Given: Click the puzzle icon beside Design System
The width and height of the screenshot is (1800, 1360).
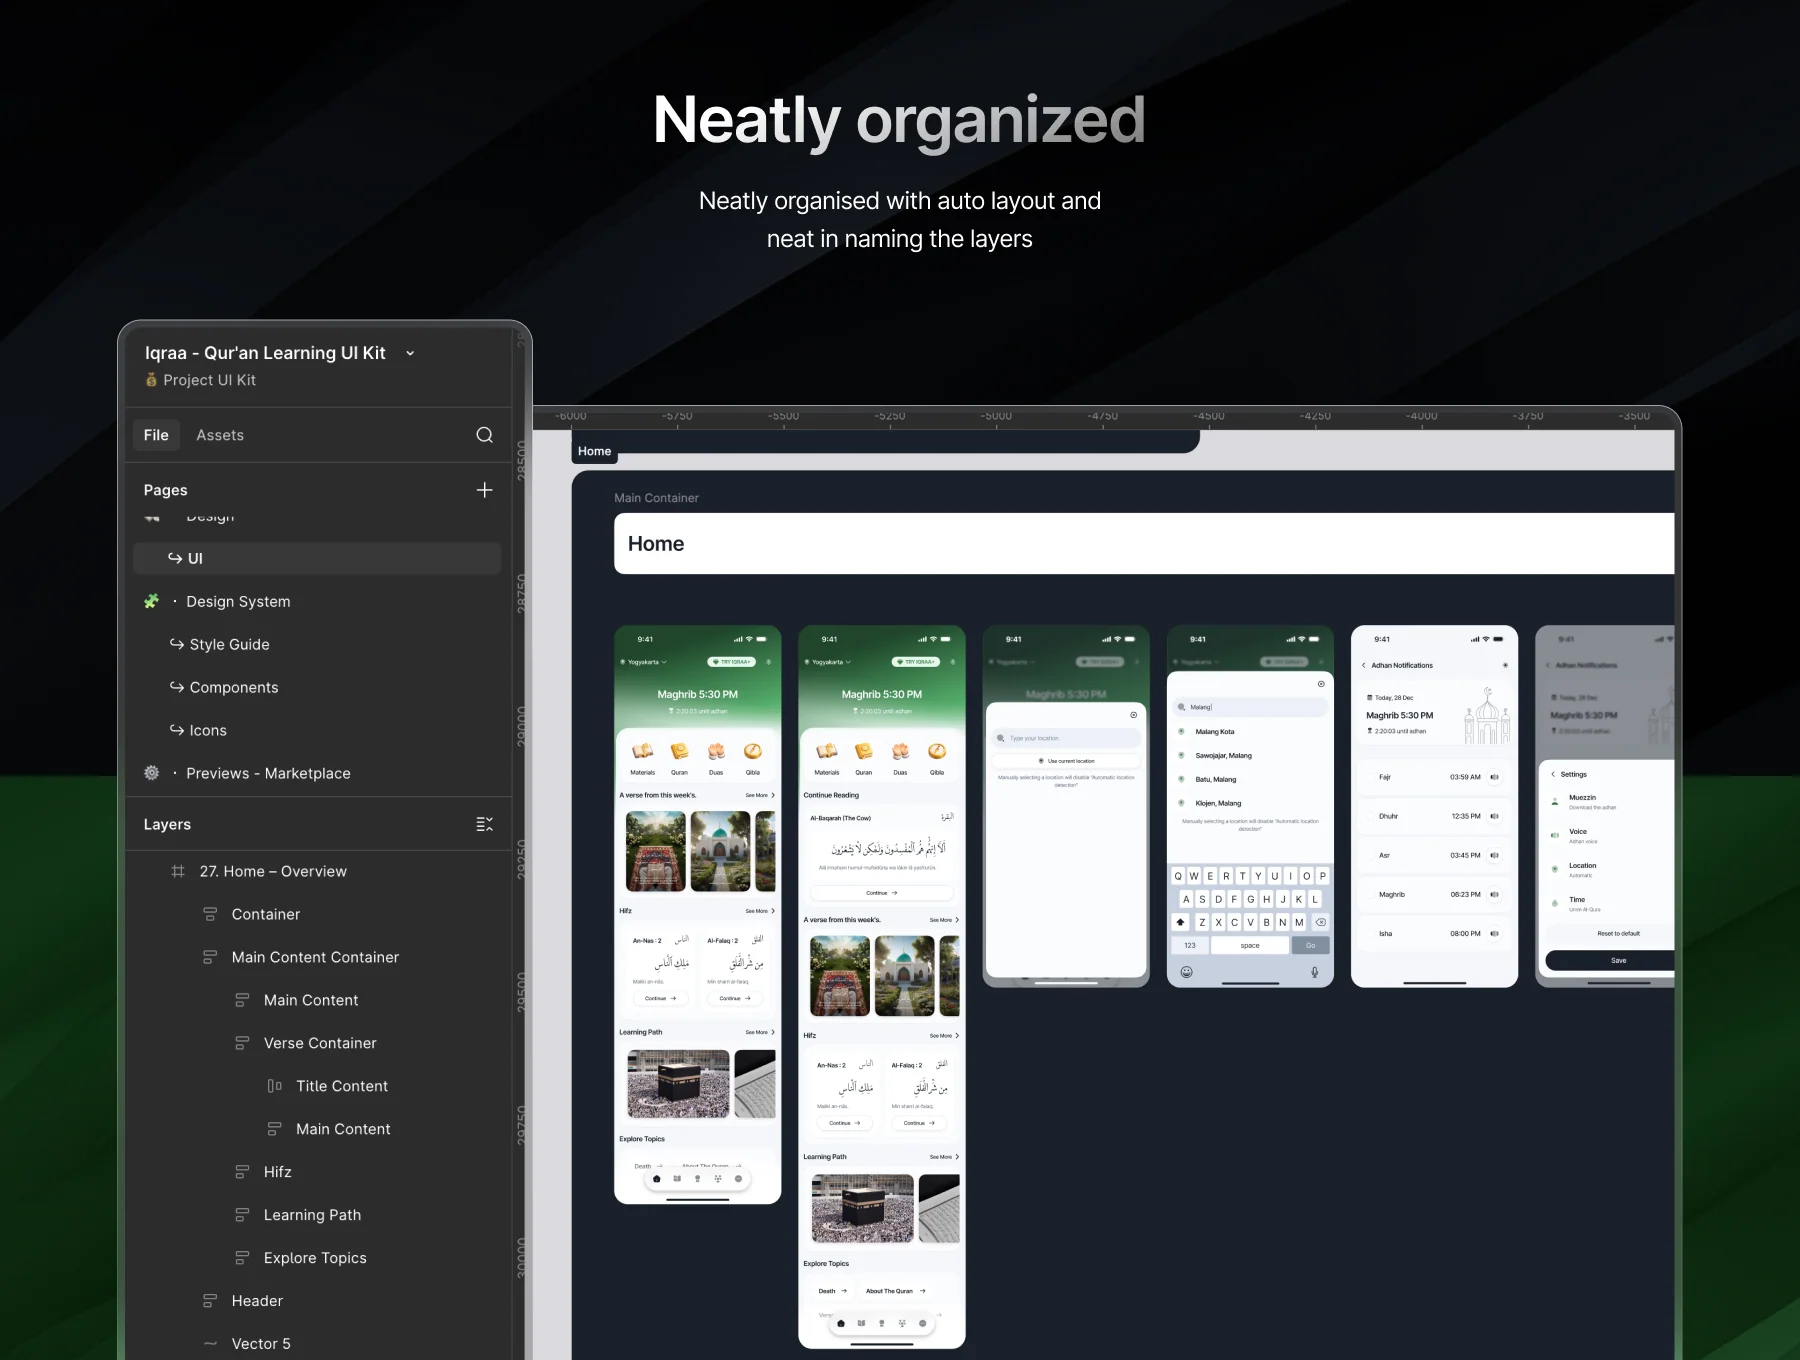Looking at the screenshot, I should 151,601.
